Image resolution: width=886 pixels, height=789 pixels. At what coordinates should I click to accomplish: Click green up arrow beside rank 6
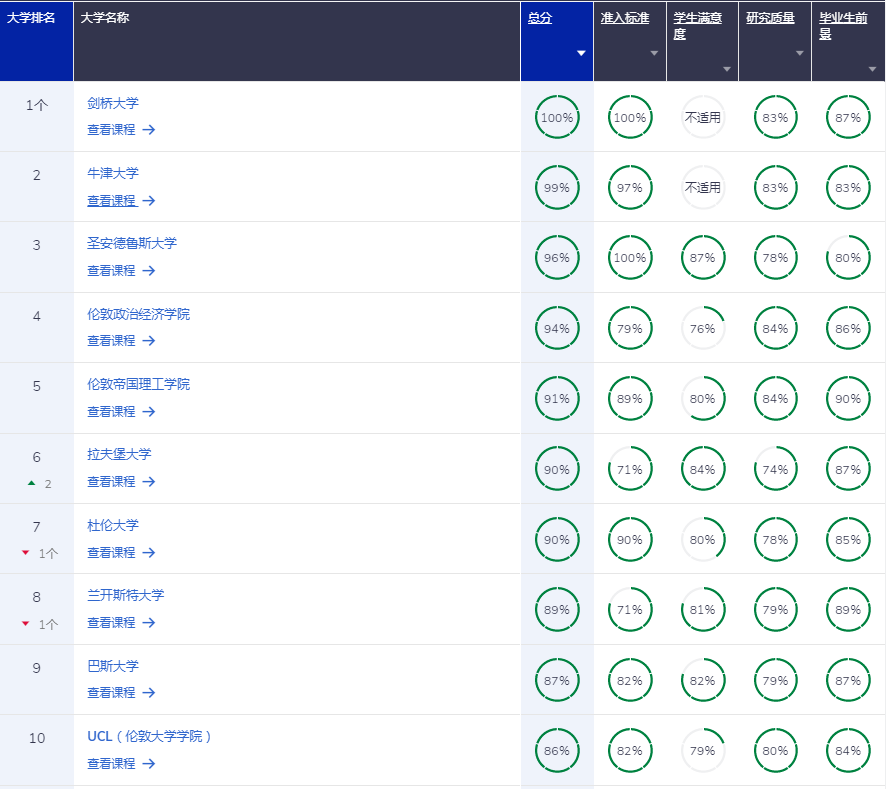[x=32, y=483]
